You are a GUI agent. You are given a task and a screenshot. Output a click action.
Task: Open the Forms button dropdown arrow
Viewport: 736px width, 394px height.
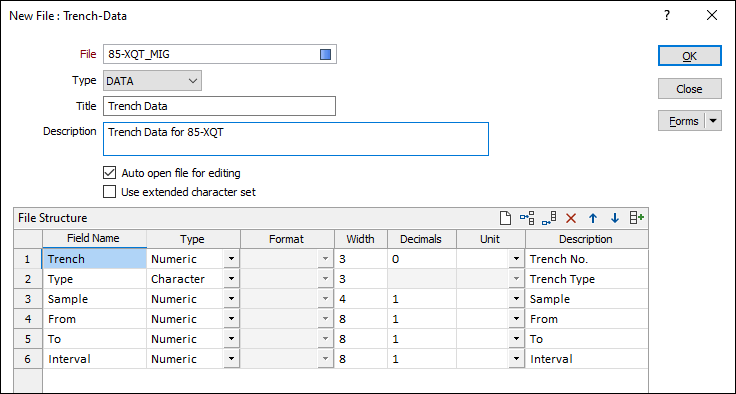pos(713,121)
